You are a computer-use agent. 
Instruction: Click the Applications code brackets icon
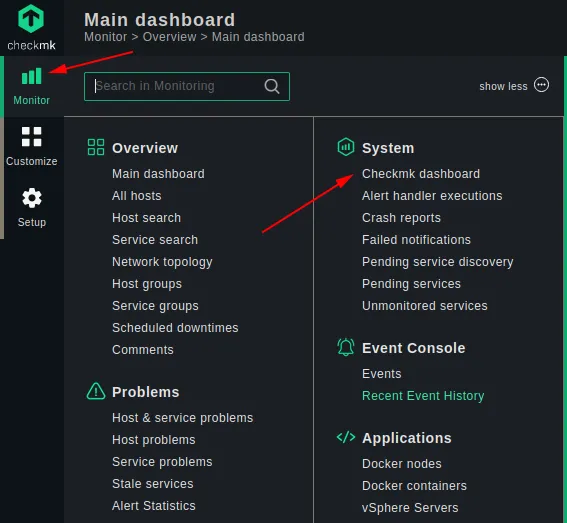[x=346, y=437]
